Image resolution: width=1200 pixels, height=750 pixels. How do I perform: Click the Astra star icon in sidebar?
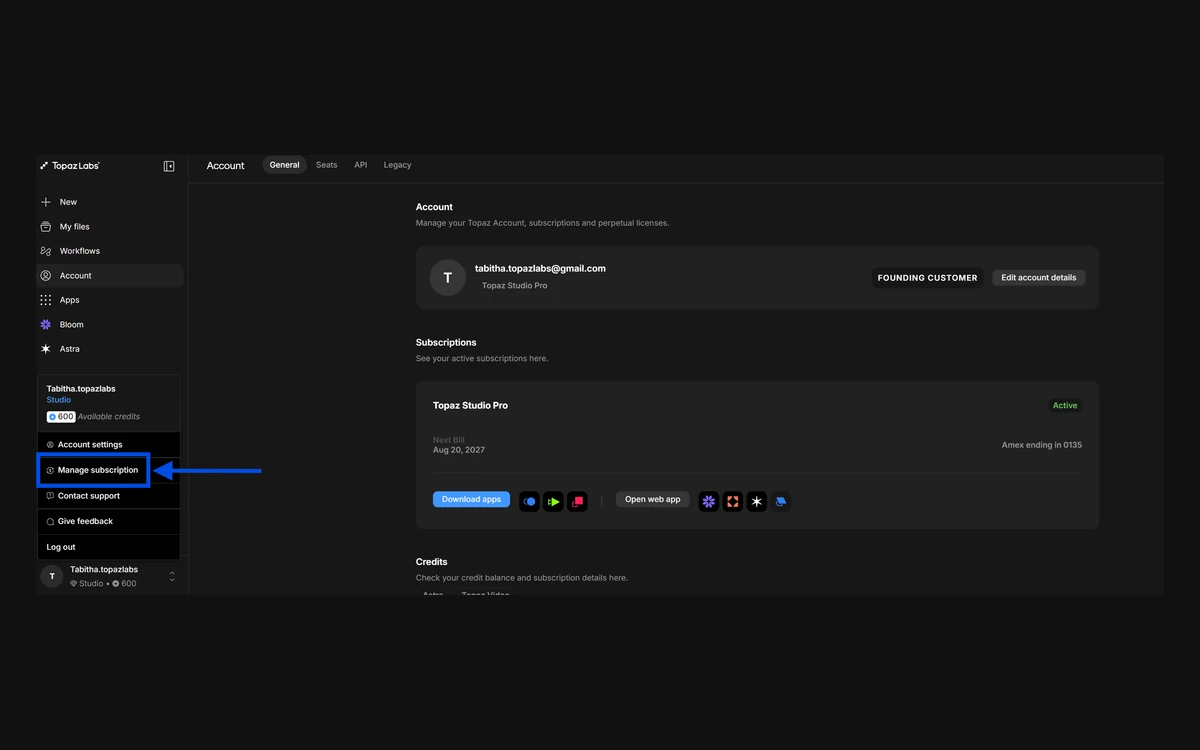[x=46, y=349]
